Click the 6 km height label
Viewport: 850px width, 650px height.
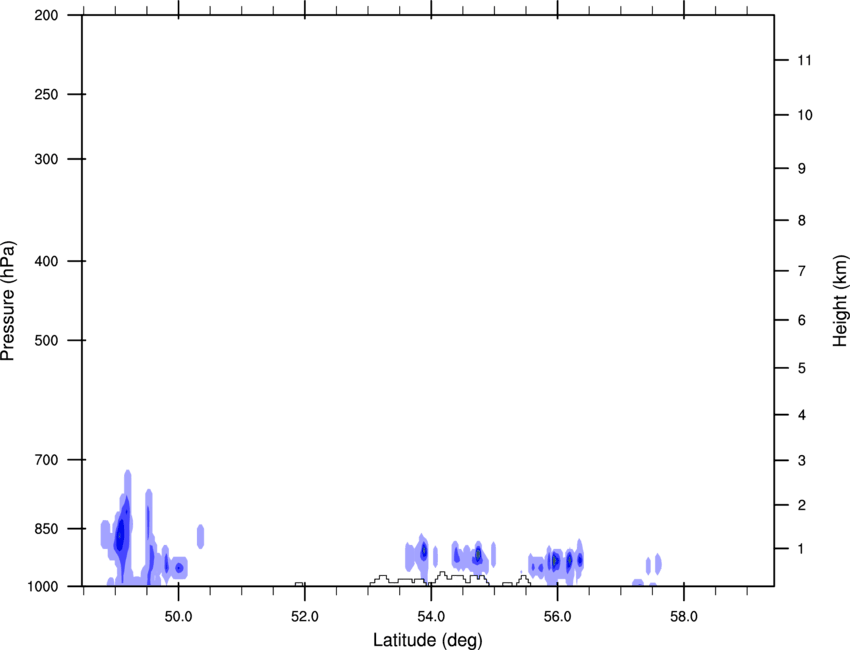pos(802,320)
